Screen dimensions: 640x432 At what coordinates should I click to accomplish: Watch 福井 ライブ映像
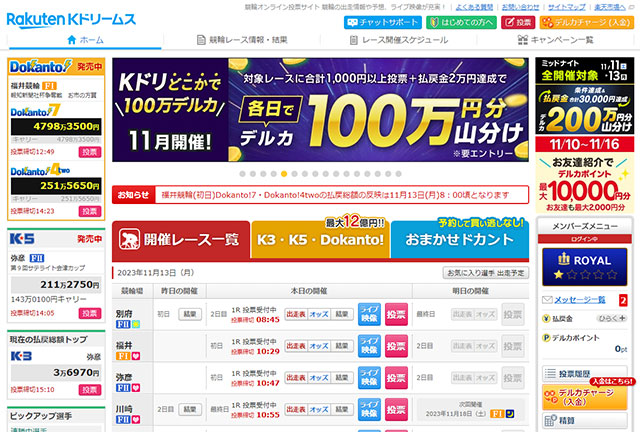[x=369, y=346]
